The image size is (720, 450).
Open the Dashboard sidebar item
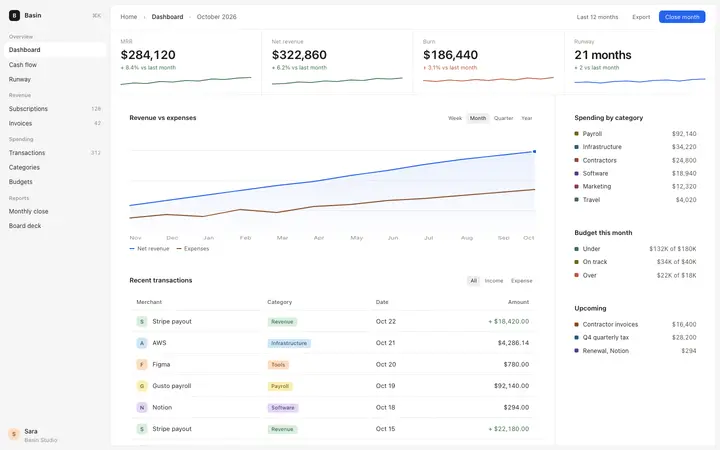[55, 50]
